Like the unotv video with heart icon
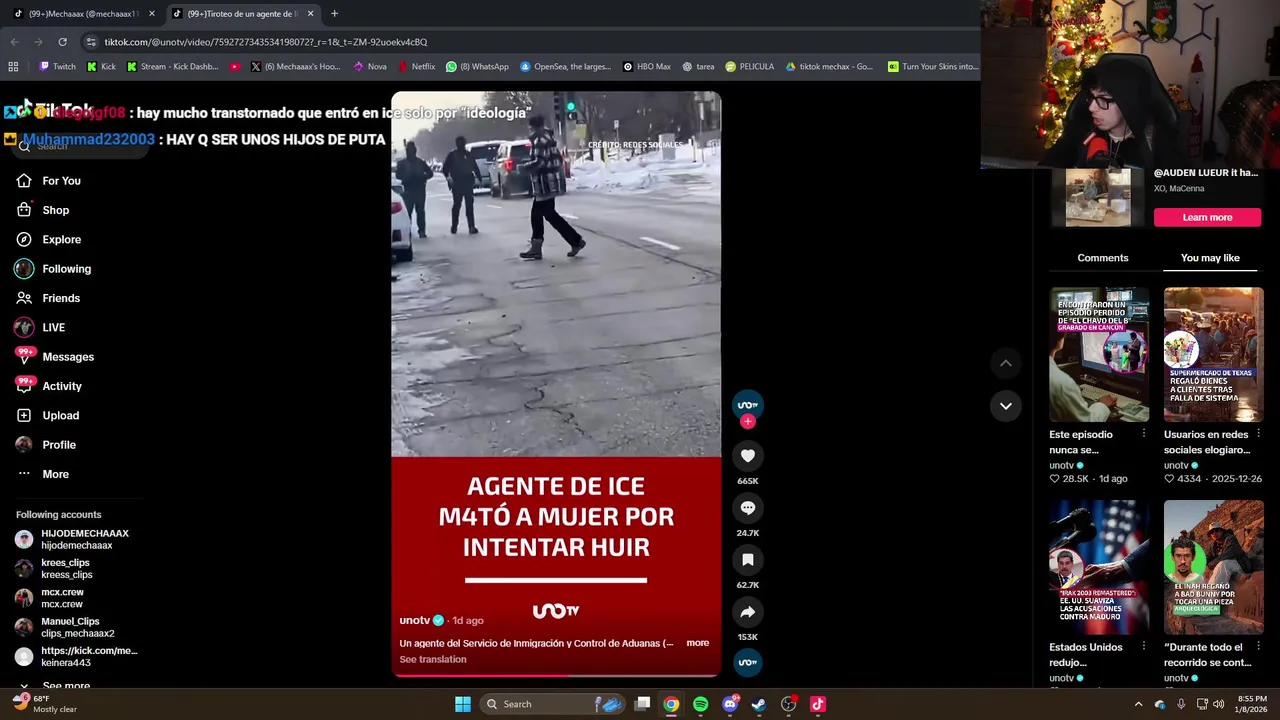Image resolution: width=1280 pixels, height=720 pixels. click(747, 456)
